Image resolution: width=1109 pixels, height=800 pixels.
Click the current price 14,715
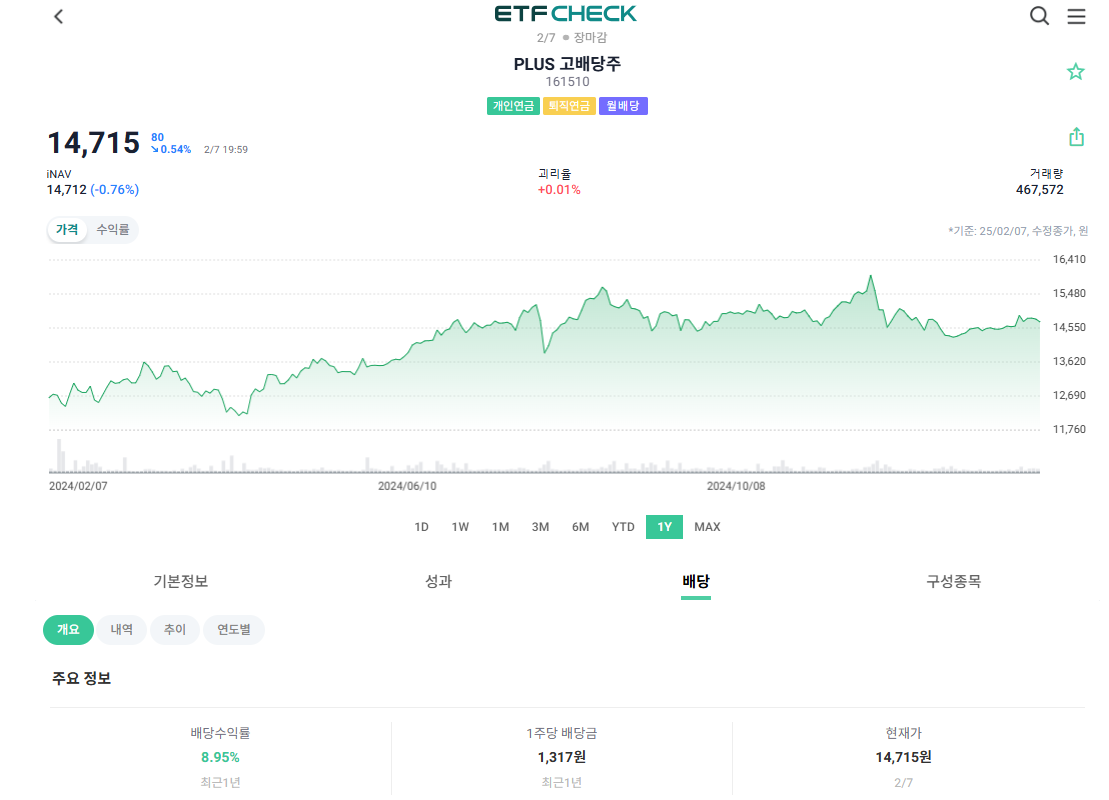pos(93,143)
